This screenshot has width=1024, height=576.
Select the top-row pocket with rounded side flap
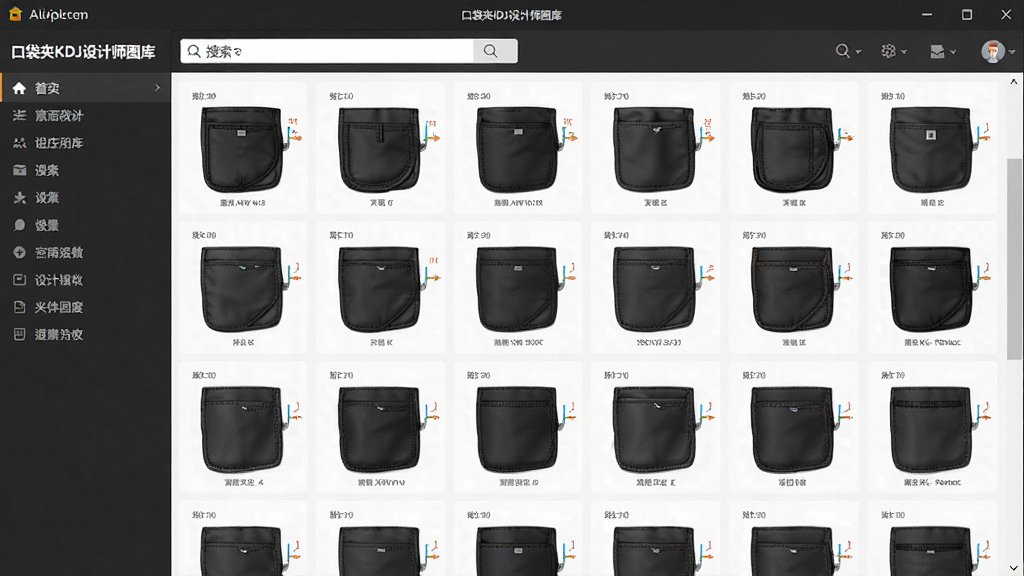[793, 148]
